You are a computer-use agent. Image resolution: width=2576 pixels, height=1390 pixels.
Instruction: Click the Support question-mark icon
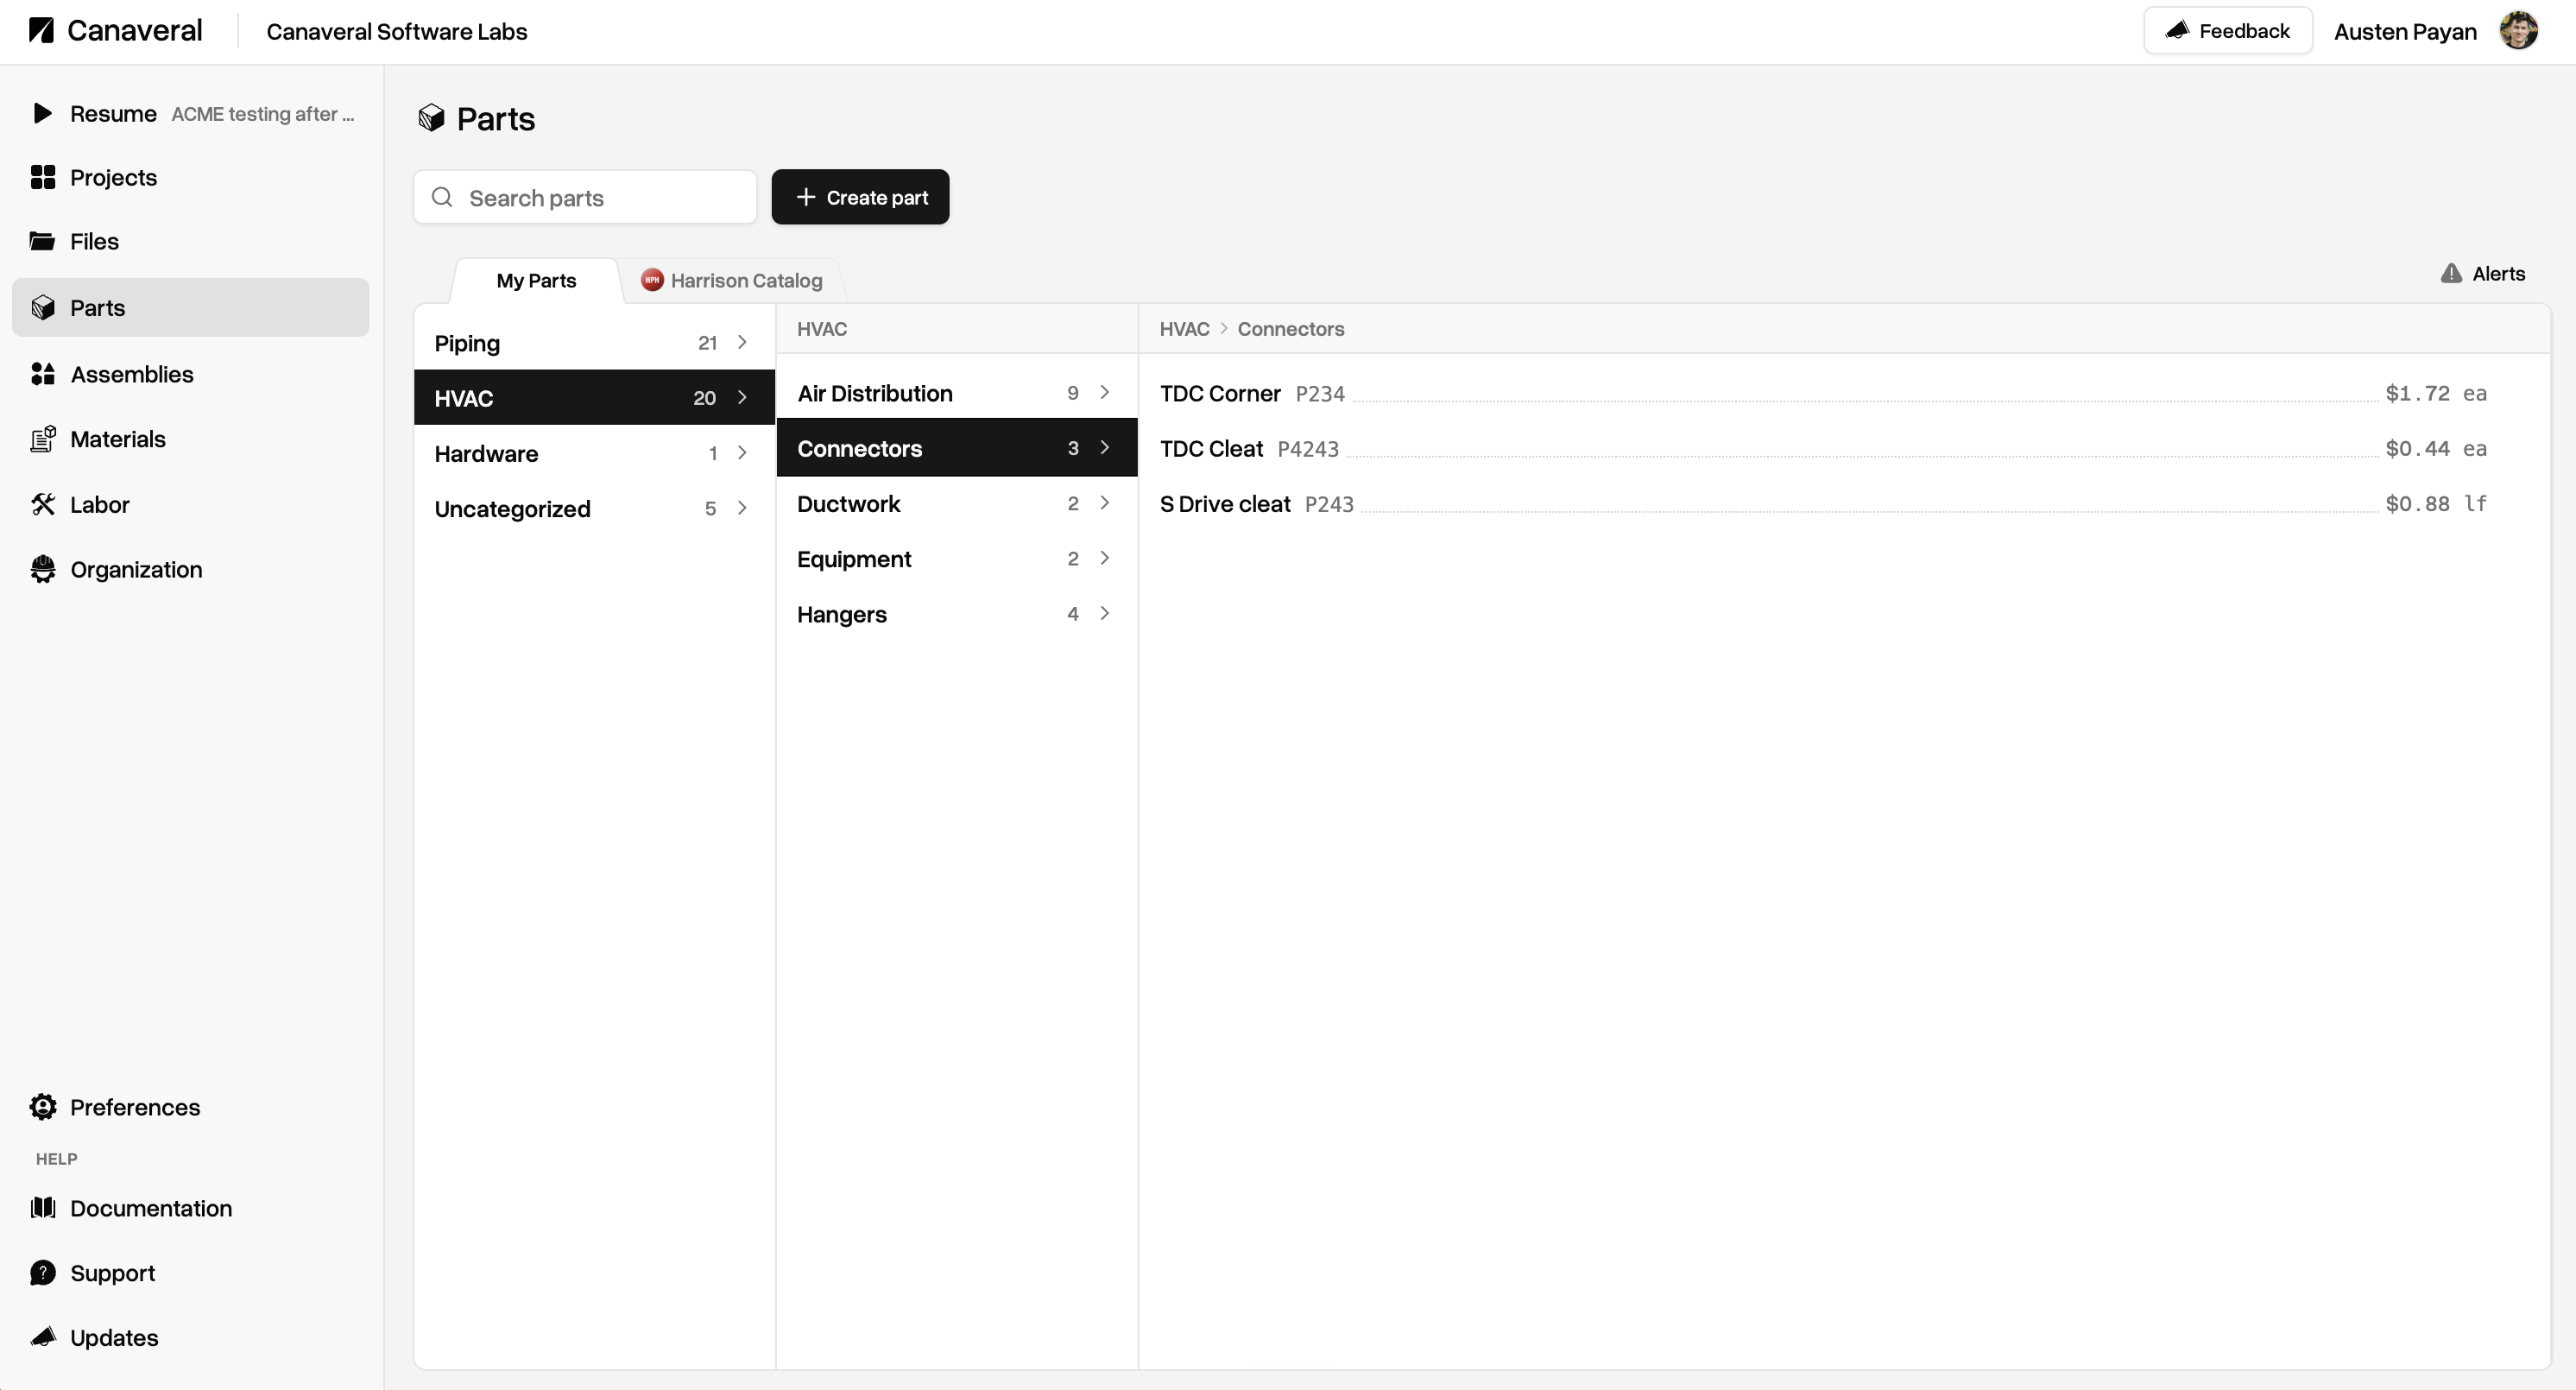tap(42, 1273)
